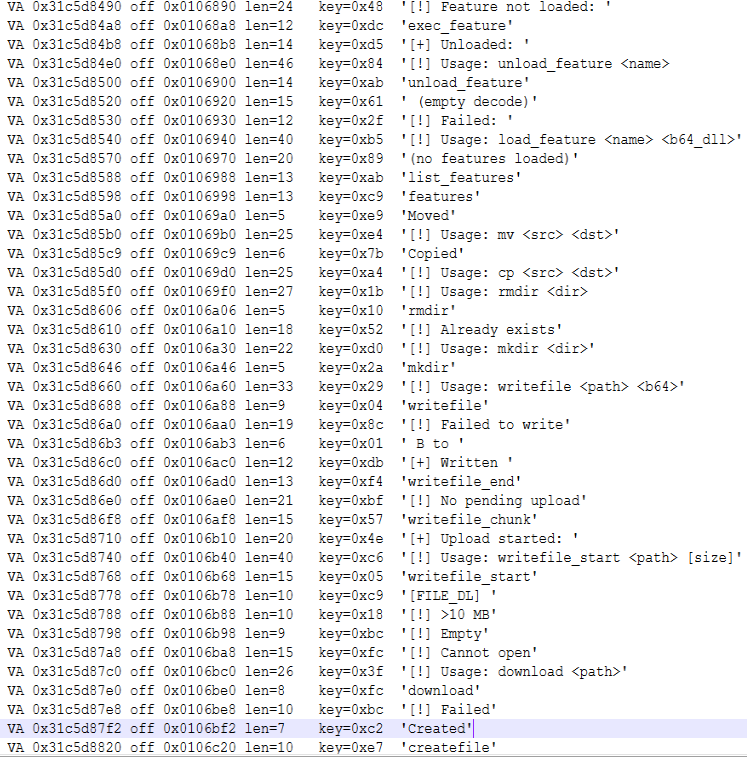Click the load_feature usage string

(x=571, y=140)
